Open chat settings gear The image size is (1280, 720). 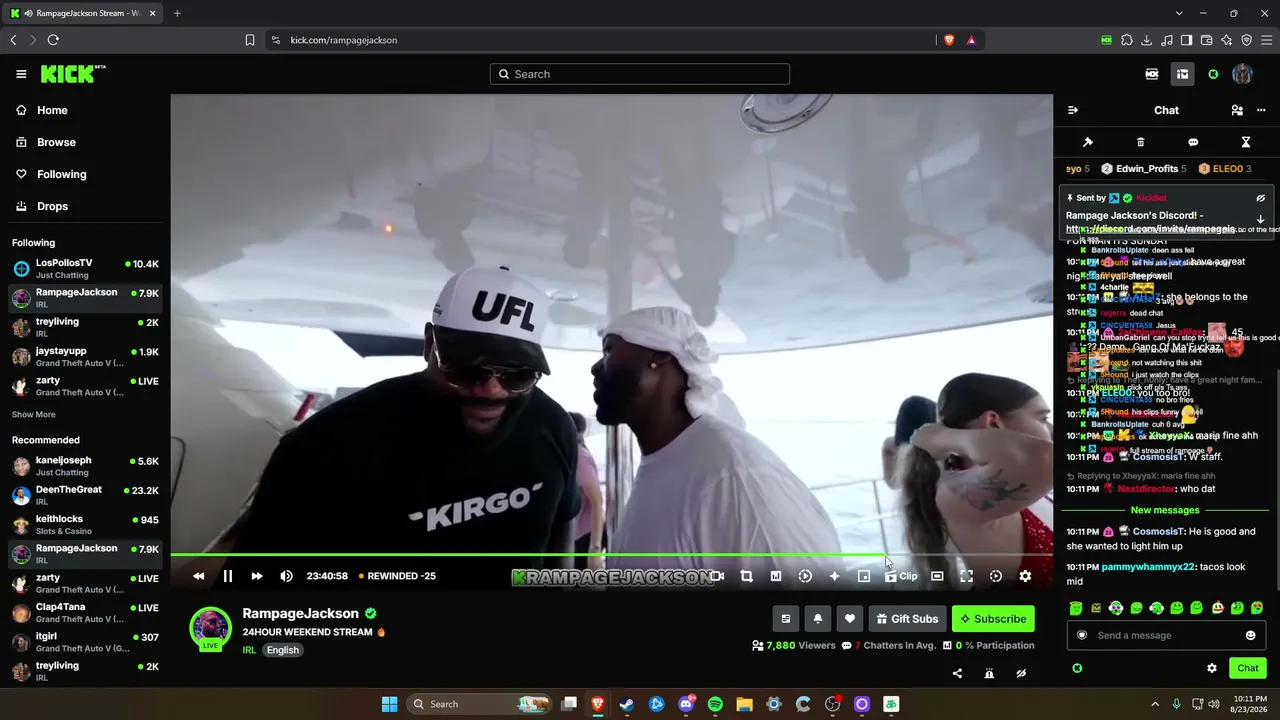pos(1212,668)
